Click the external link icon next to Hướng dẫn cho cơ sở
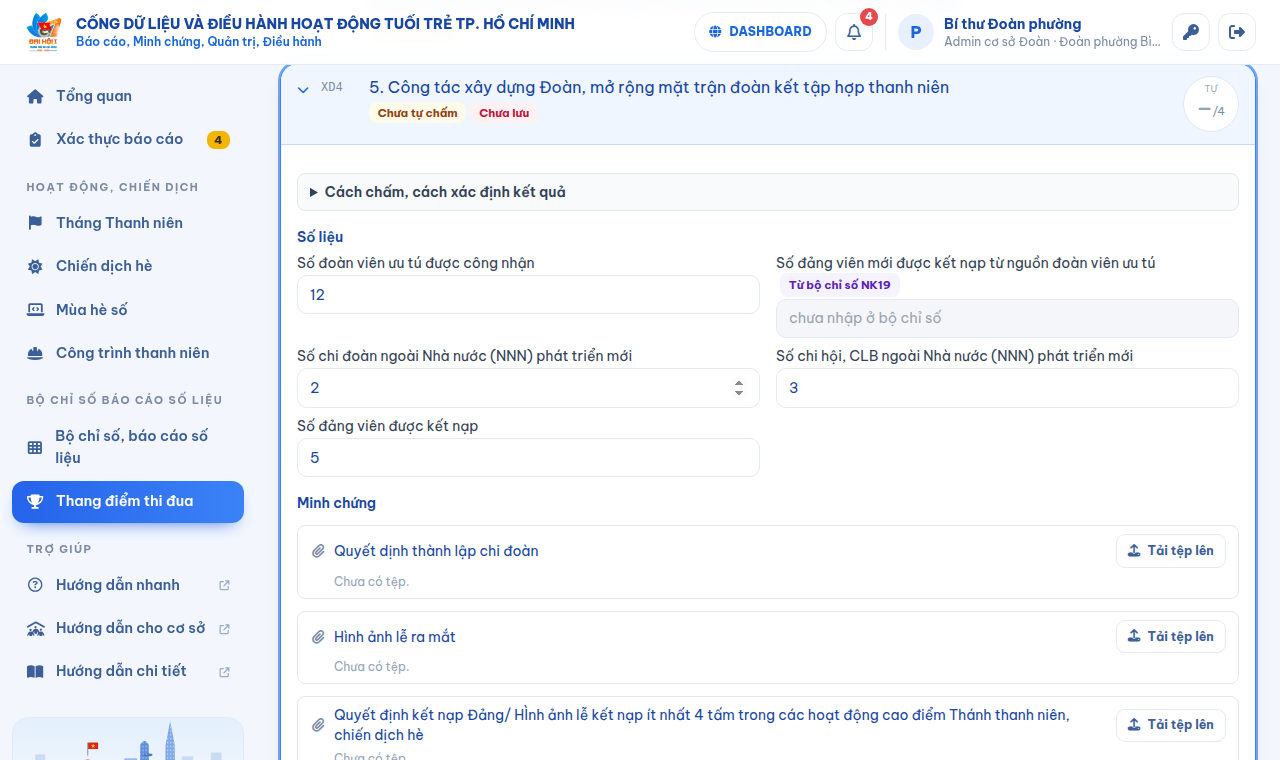The image size is (1280, 760). point(224,629)
